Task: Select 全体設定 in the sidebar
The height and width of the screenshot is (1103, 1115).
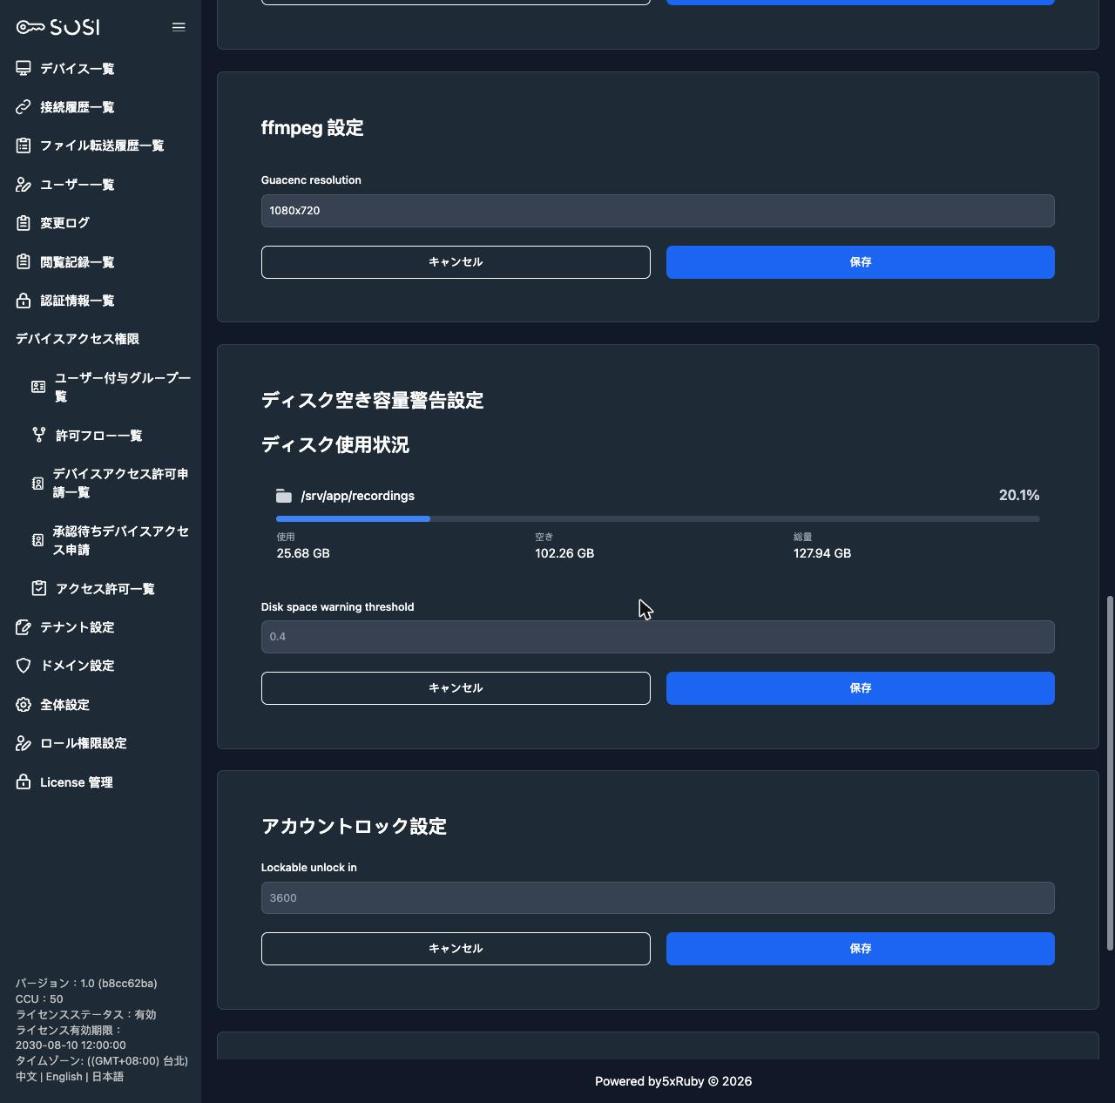Action: [x=65, y=704]
